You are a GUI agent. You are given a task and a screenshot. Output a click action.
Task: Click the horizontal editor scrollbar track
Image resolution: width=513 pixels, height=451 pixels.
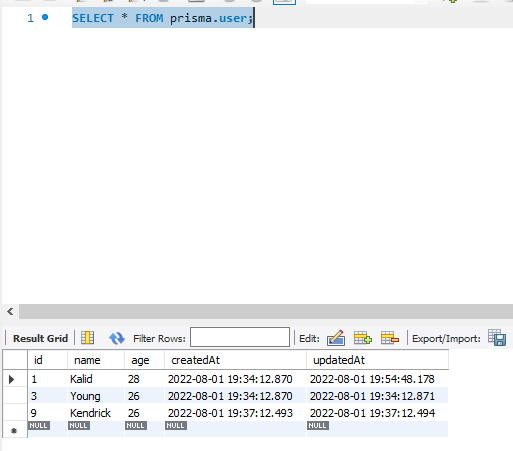(x=266, y=312)
